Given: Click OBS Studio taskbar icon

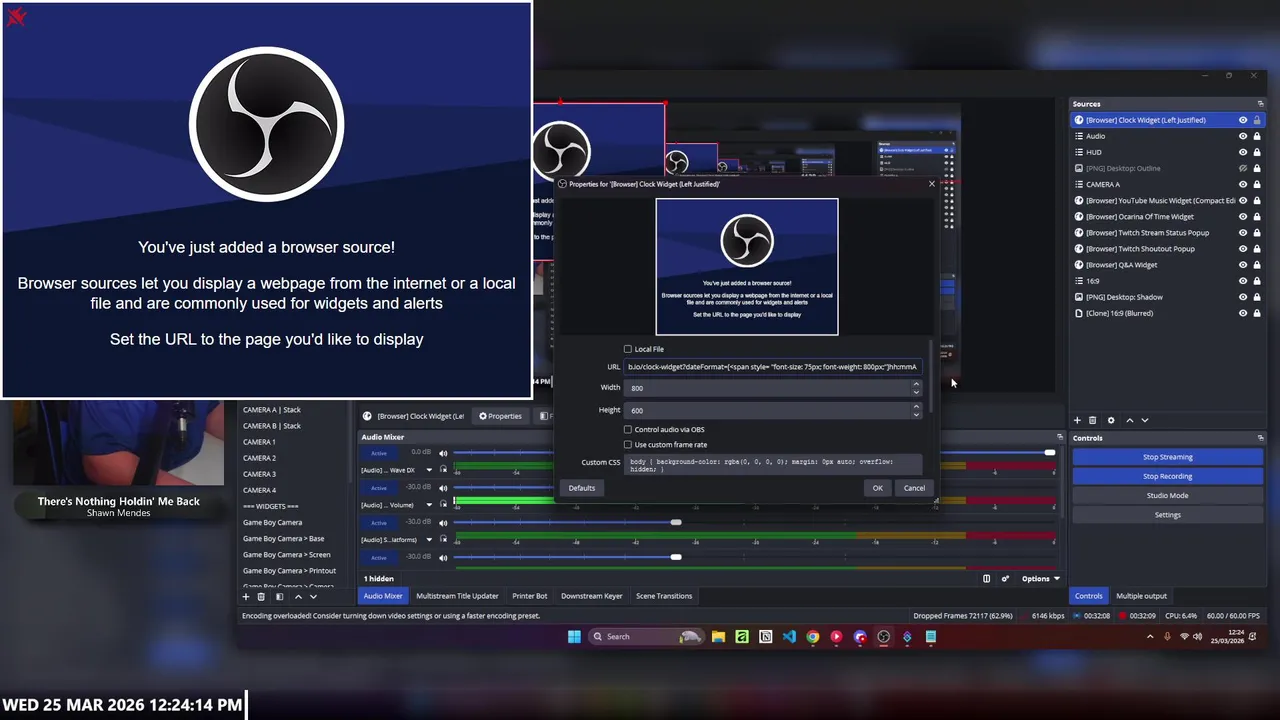Looking at the screenshot, I should [x=884, y=636].
